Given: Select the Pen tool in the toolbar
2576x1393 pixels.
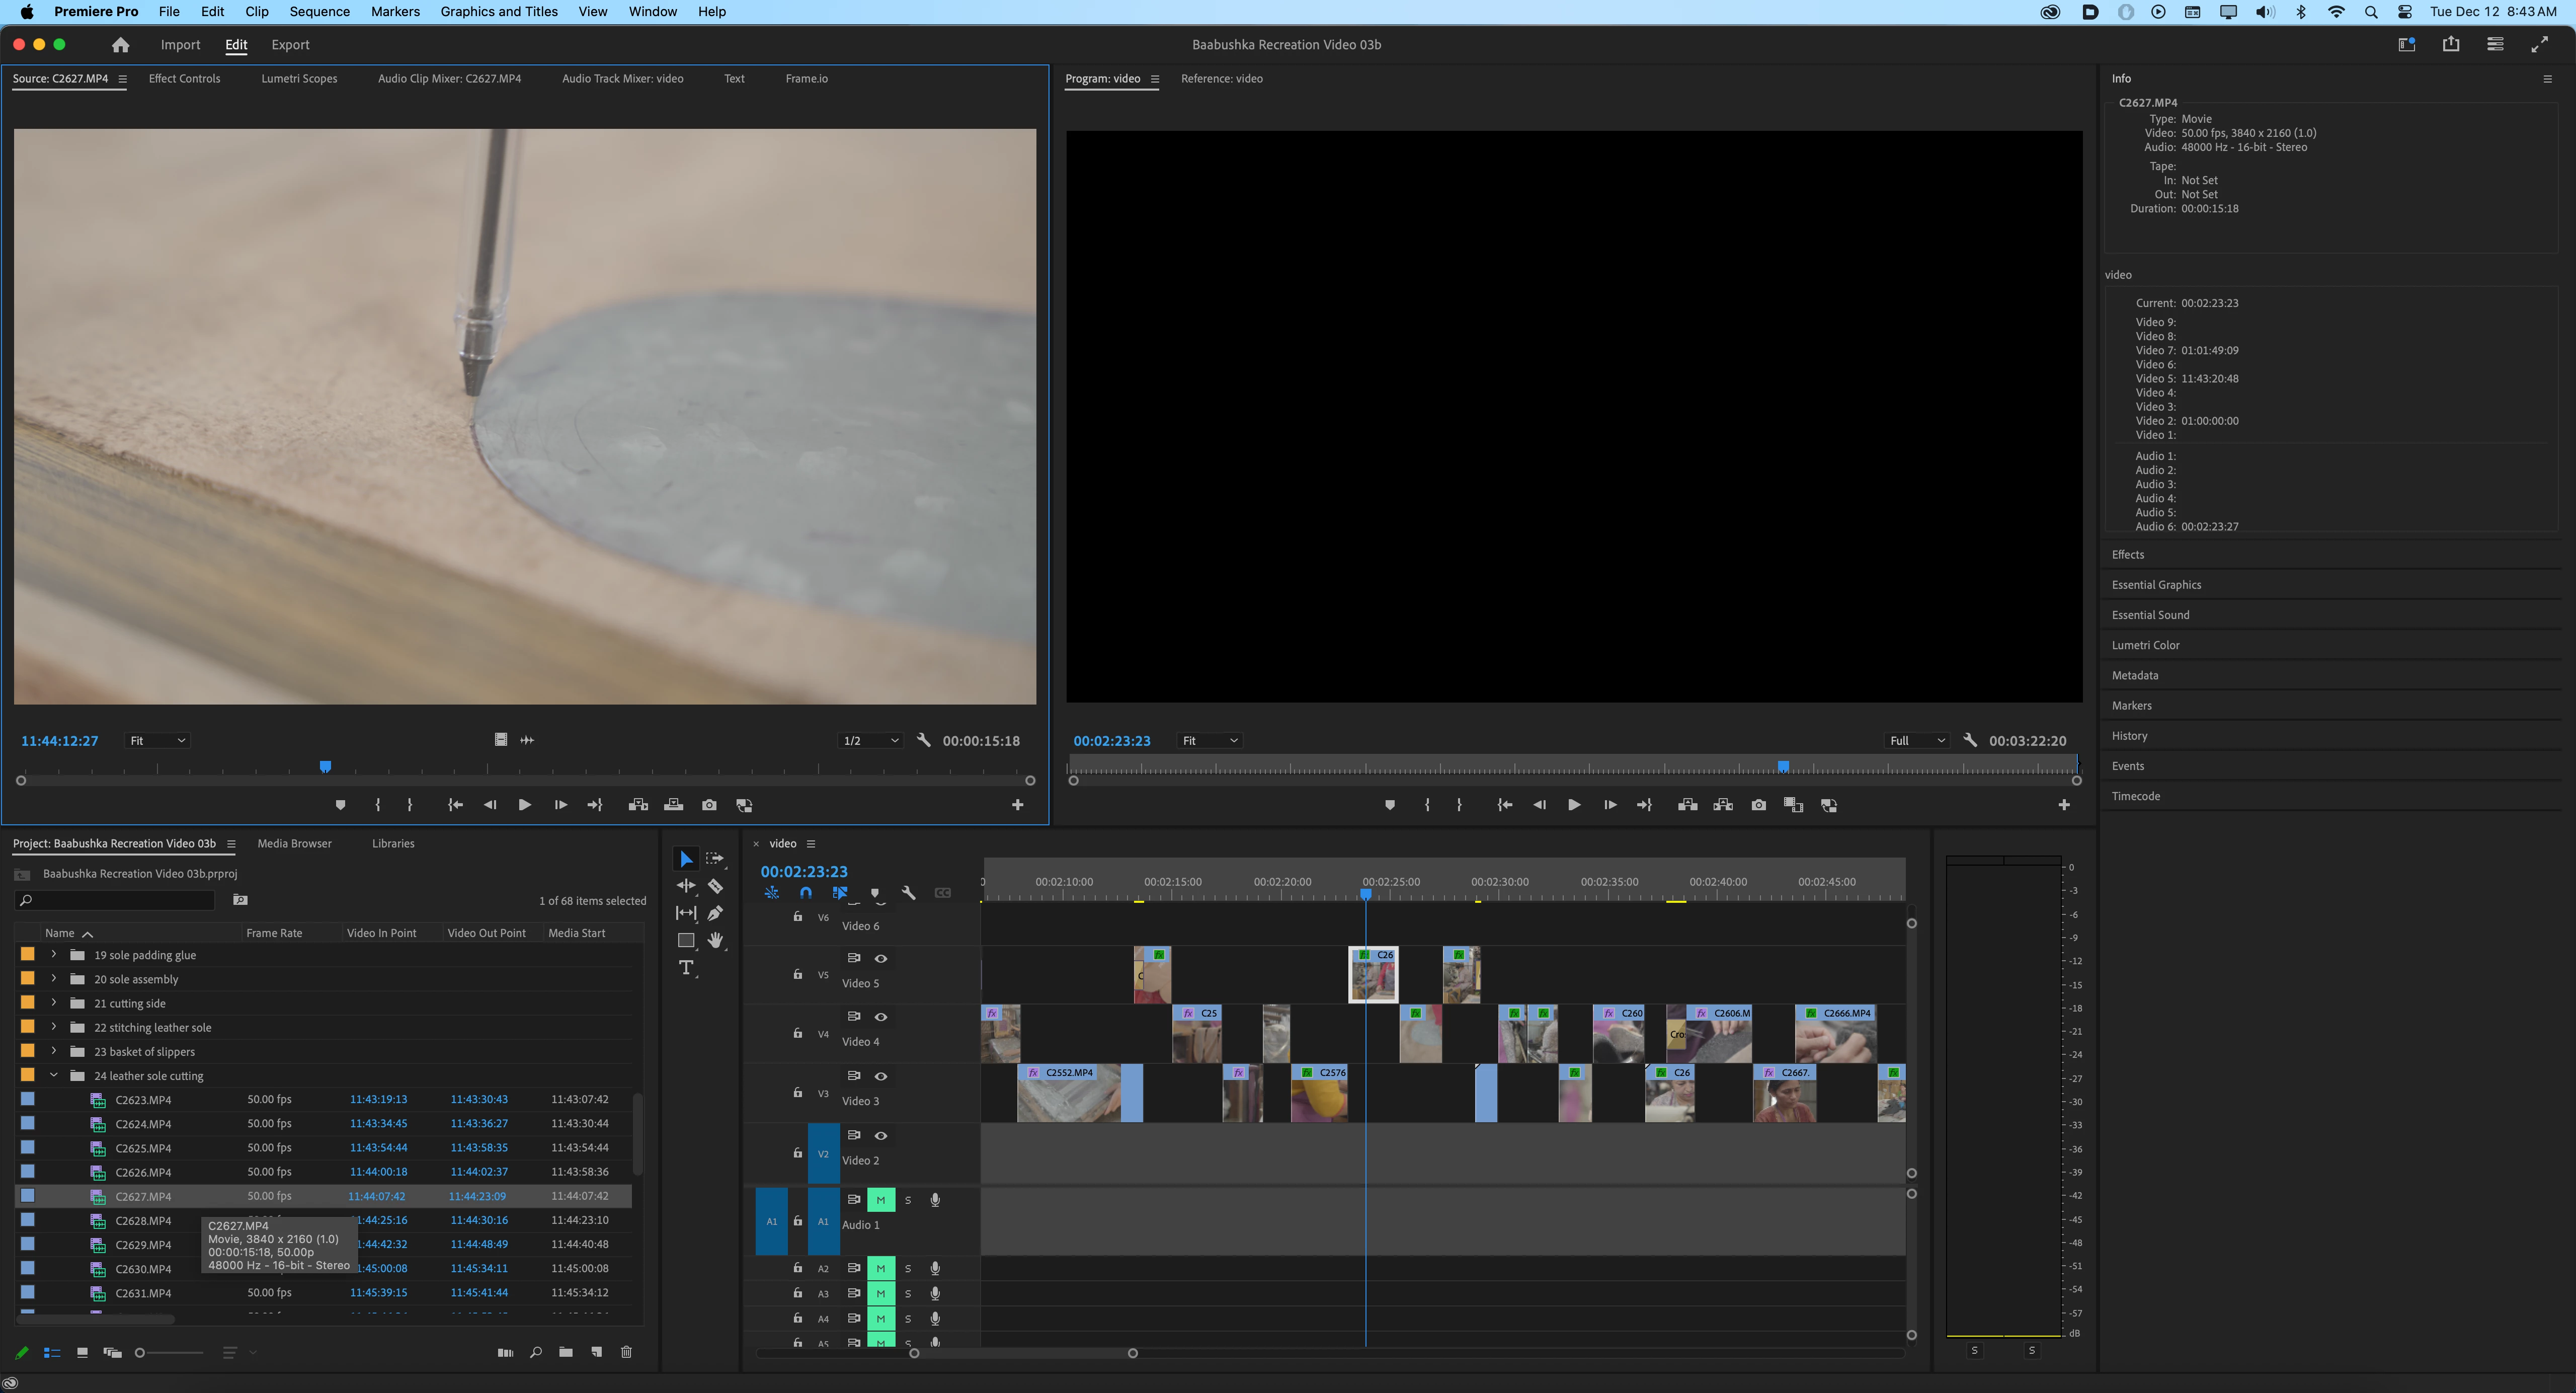Looking at the screenshot, I should tap(715, 913).
